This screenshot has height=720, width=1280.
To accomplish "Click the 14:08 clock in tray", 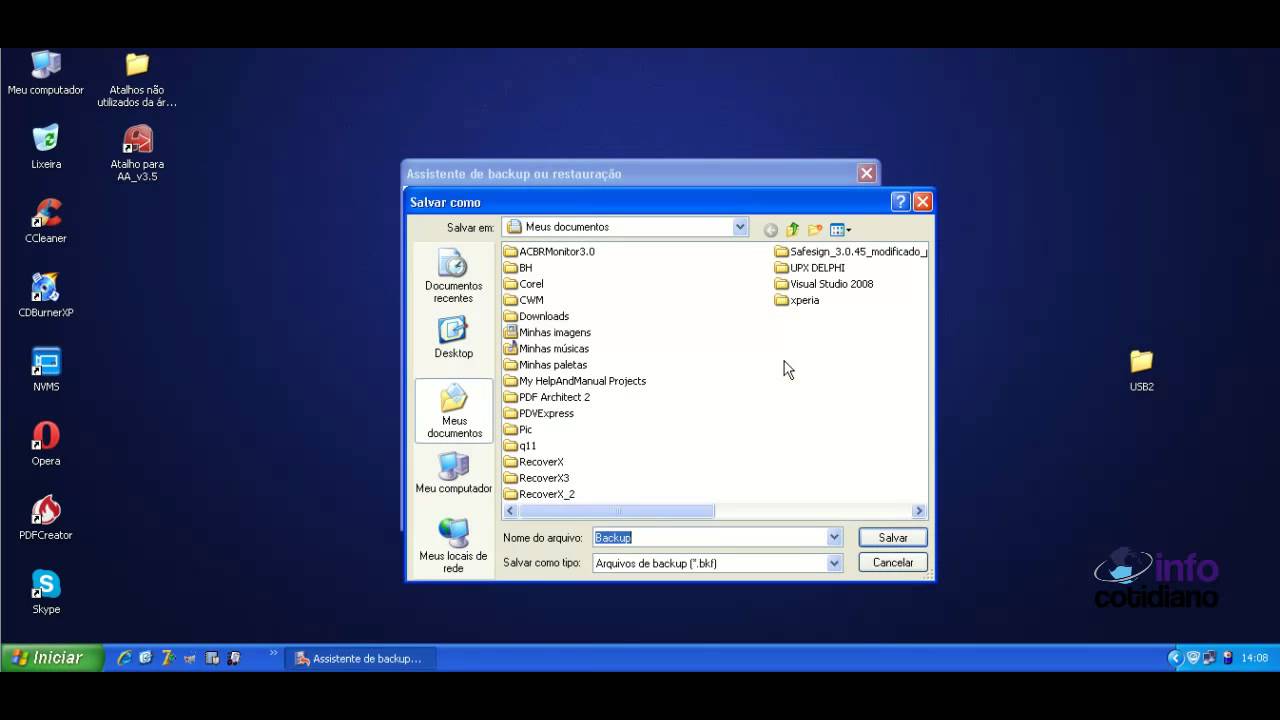I will pos(1254,658).
